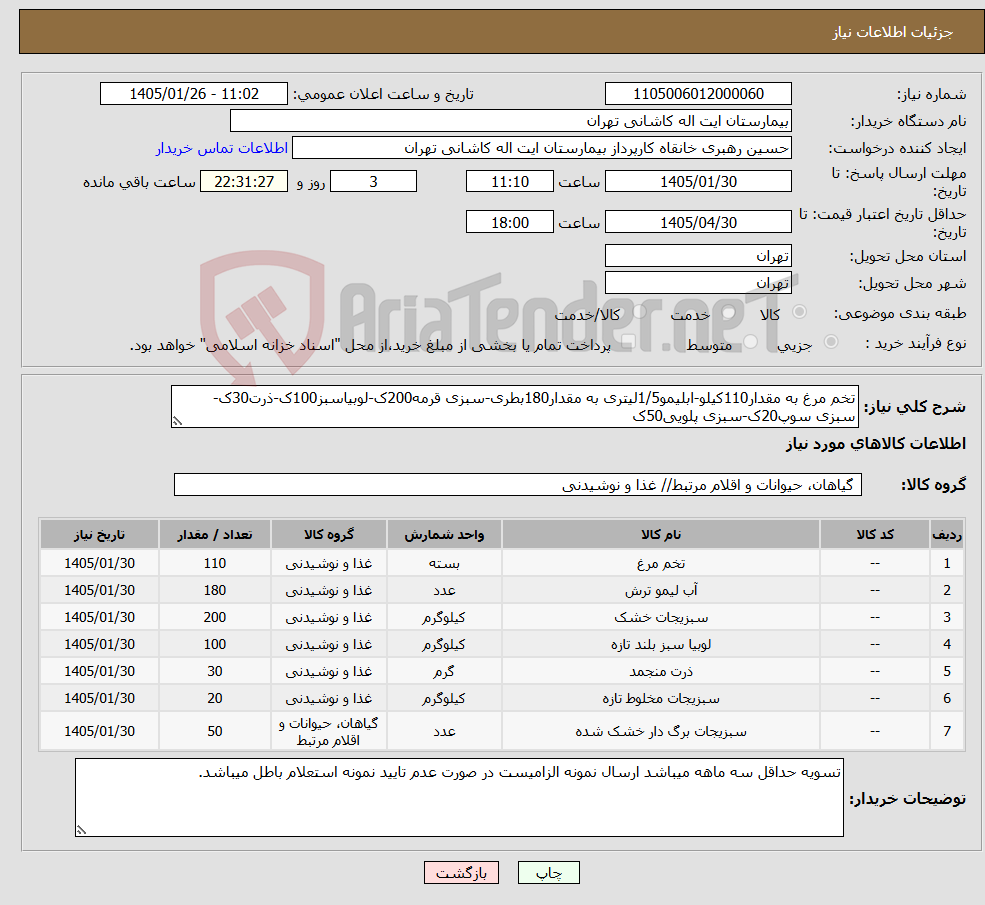Click the ردیف column header

947,534
